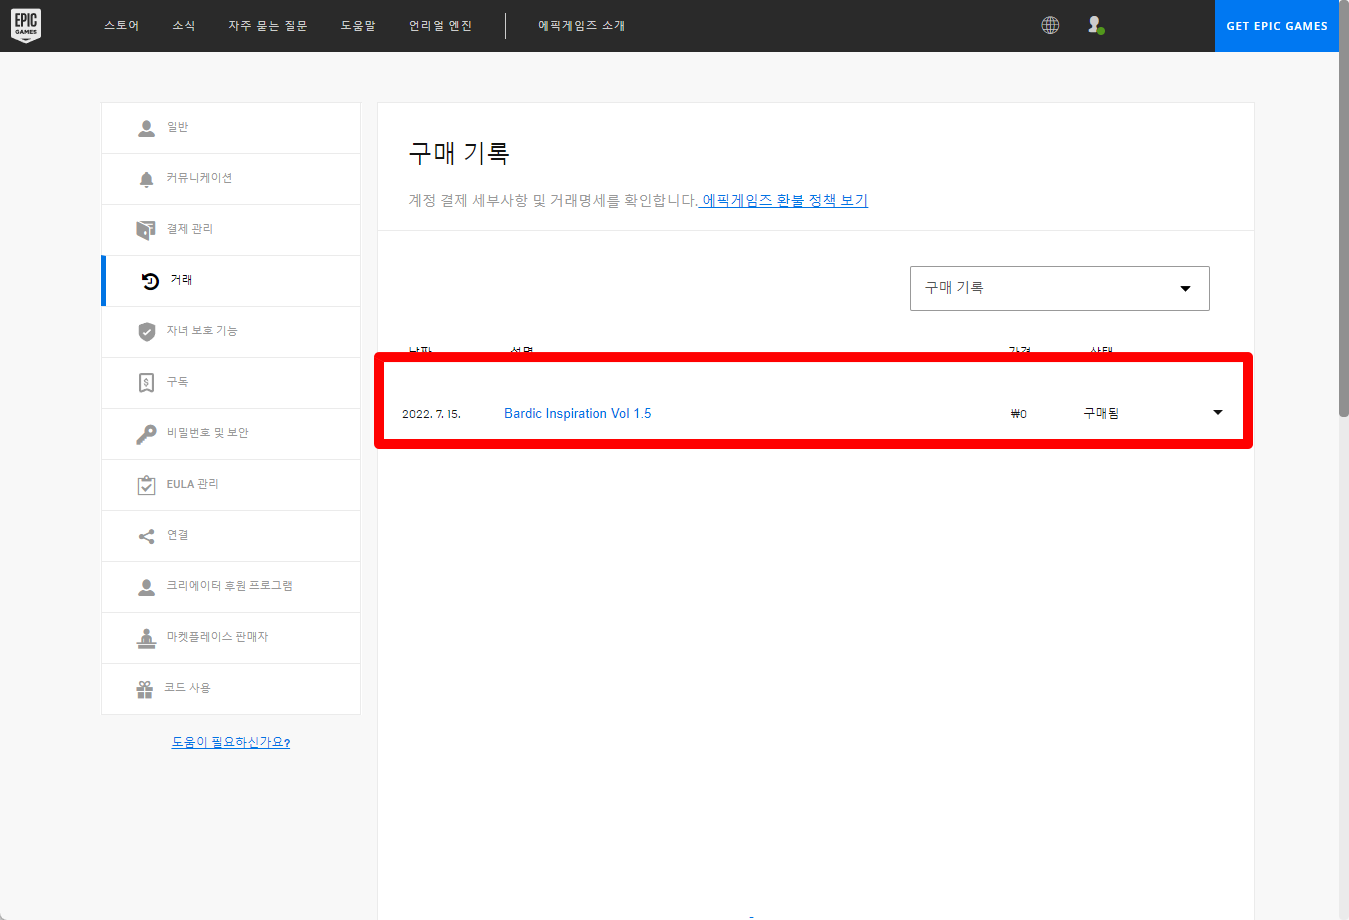Click the 구매 기록 page heading

point(459,153)
